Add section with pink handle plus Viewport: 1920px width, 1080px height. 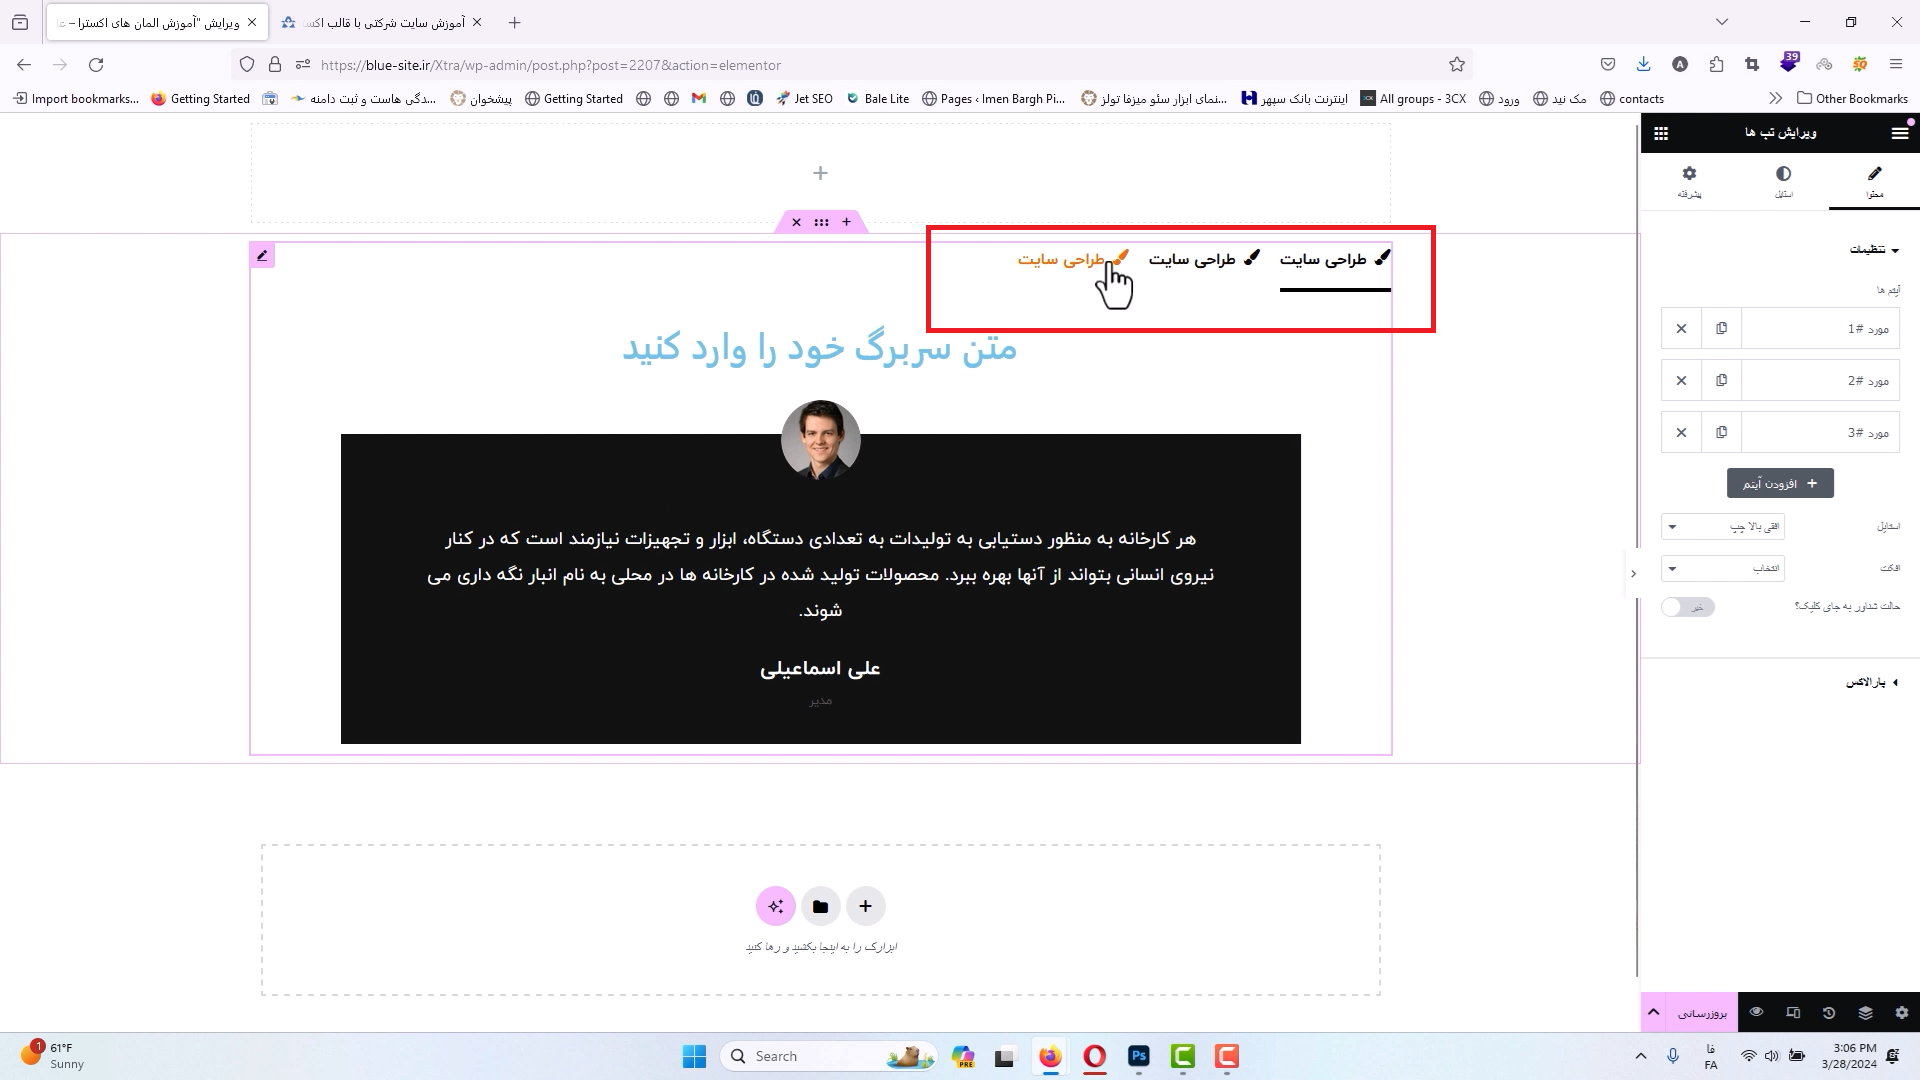click(x=846, y=222)
